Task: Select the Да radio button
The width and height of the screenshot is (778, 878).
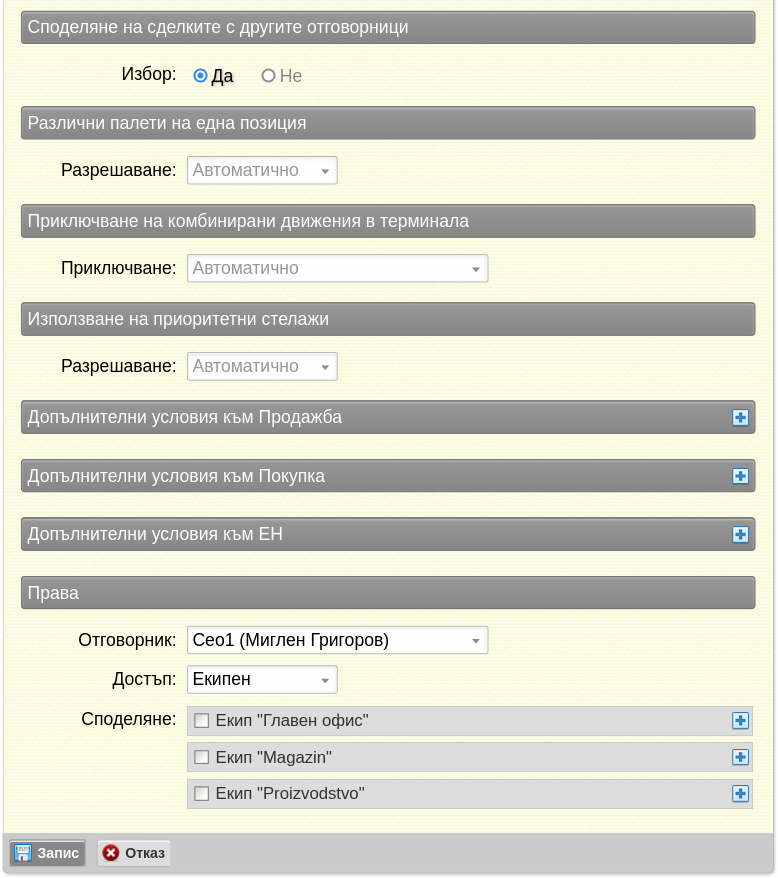Action: point(200,76)
